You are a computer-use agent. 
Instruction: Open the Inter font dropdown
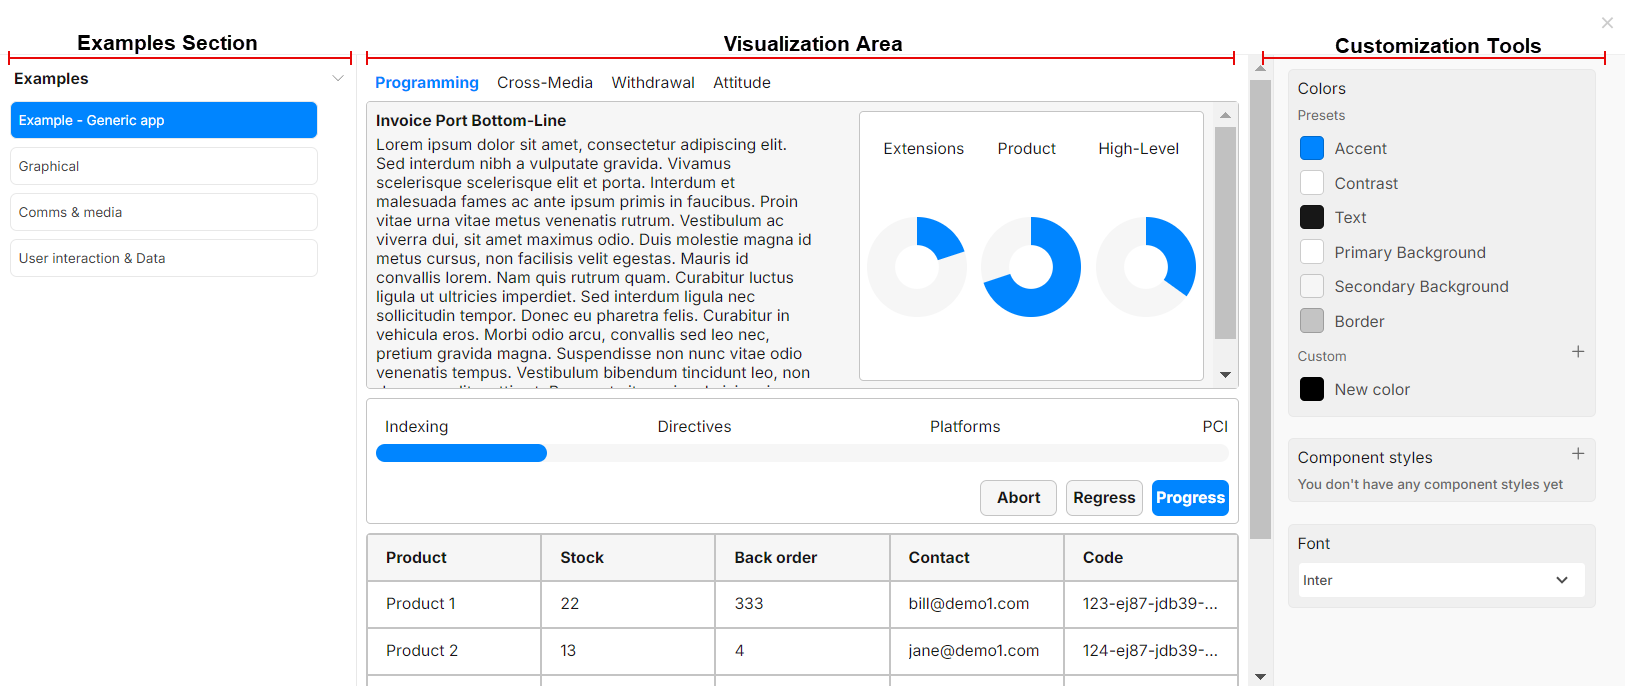(x=1441, y=580)
